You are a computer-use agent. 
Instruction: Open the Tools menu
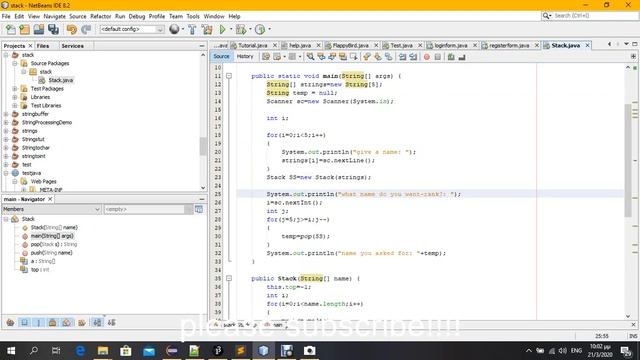tap(193, 16)
